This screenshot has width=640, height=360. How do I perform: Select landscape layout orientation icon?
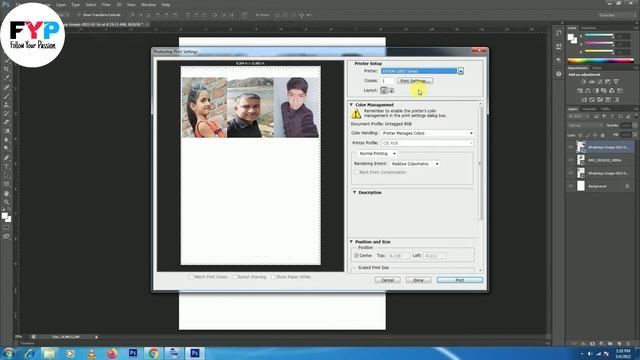coord(391,90)
